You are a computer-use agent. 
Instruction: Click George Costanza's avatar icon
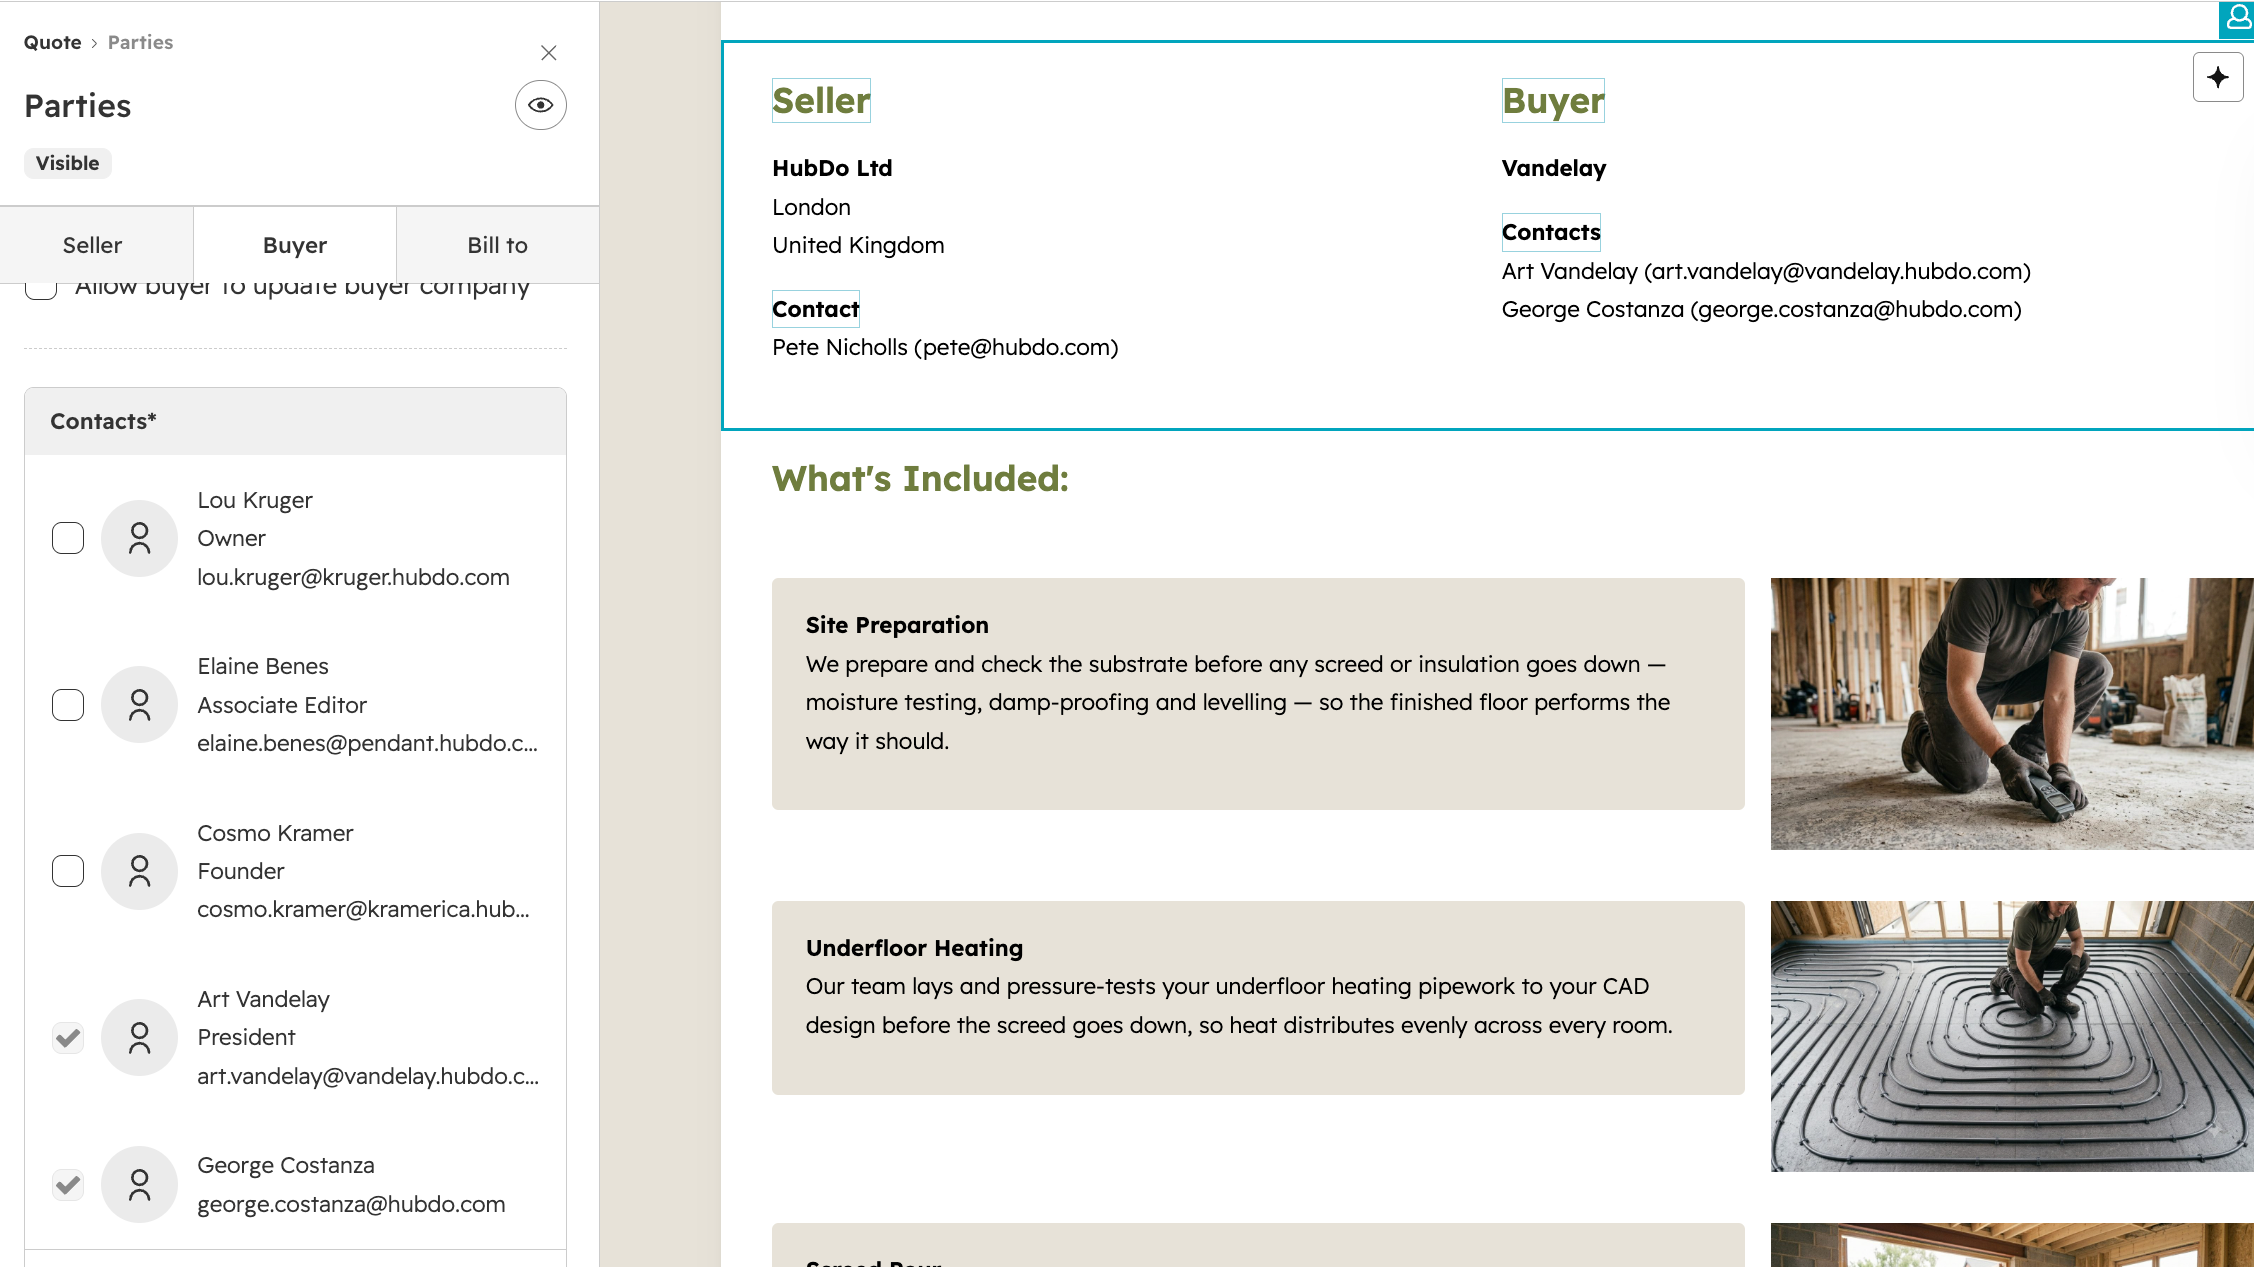tap(140, 1184)
